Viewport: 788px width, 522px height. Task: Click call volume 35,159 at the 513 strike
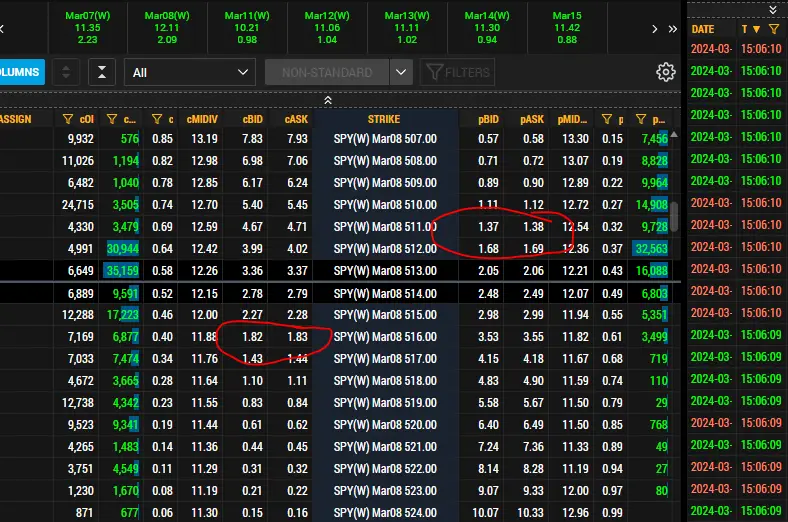pos(122,271)
